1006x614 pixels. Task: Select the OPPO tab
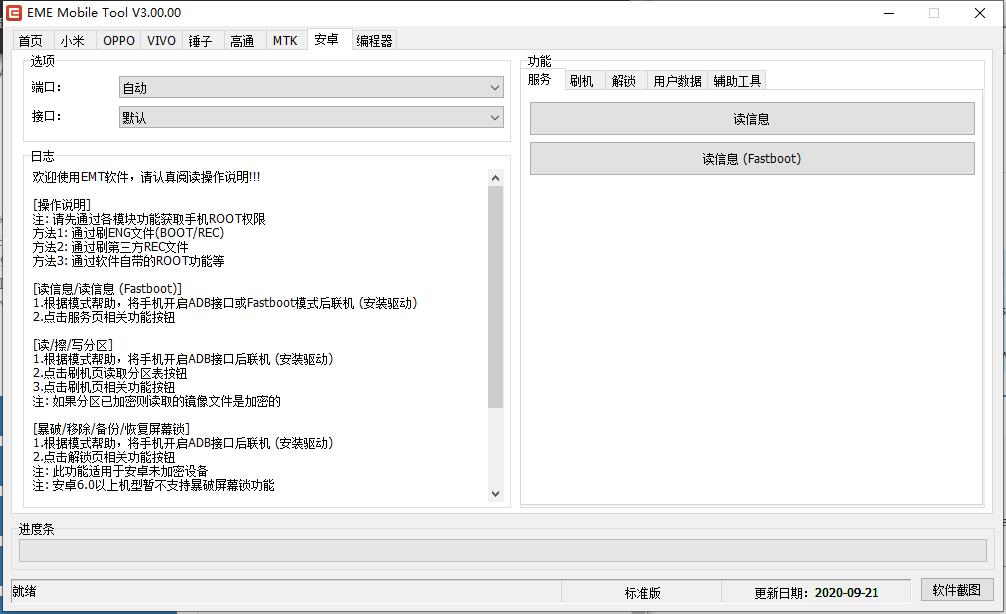click(x=119, y=41)
